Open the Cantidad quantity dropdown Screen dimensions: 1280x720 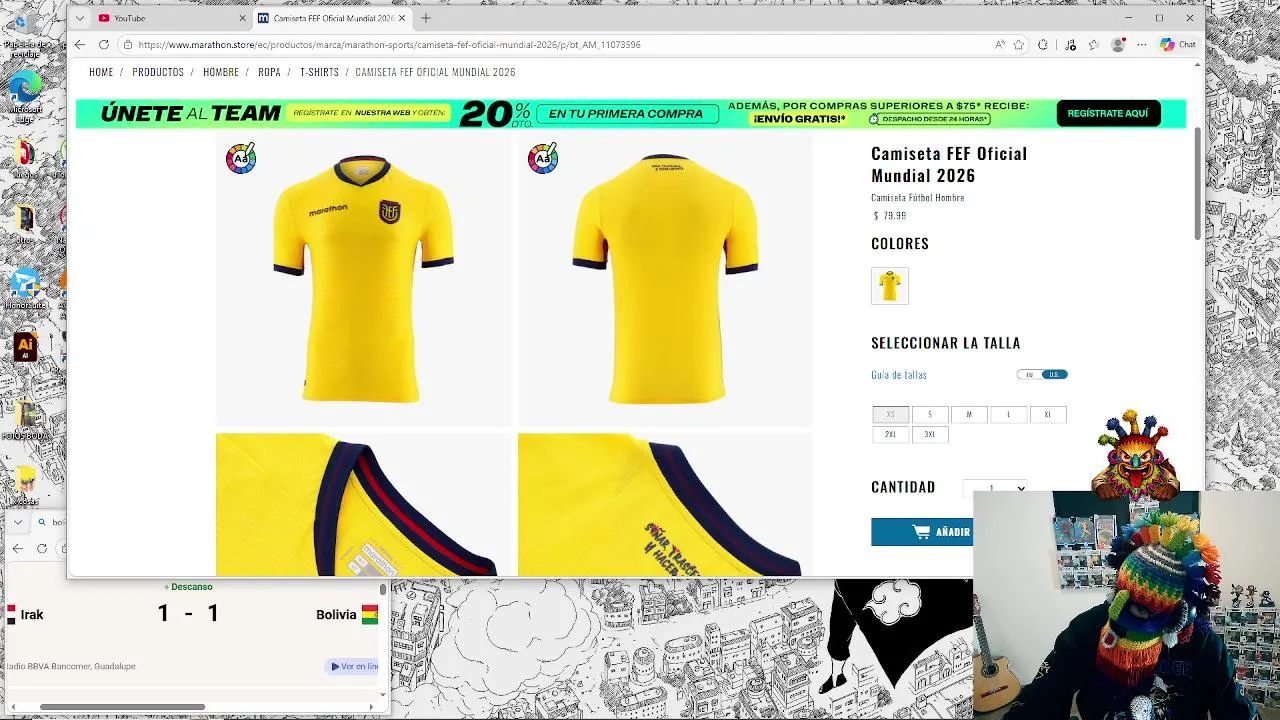coord(995,488)
